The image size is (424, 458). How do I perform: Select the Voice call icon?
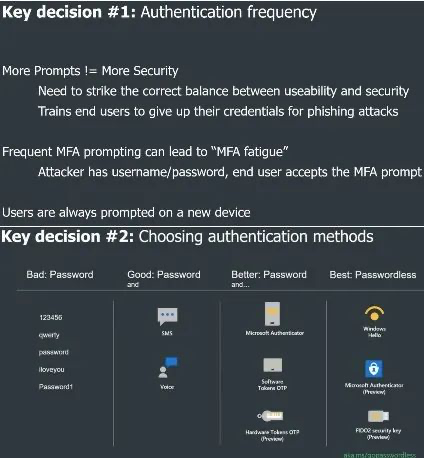(x=168, y=367)
